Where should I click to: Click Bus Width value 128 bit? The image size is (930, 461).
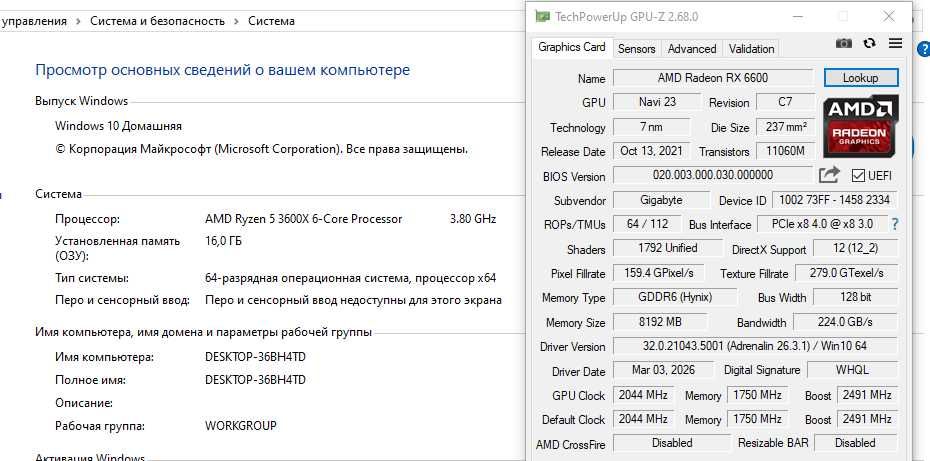[855, 297]
